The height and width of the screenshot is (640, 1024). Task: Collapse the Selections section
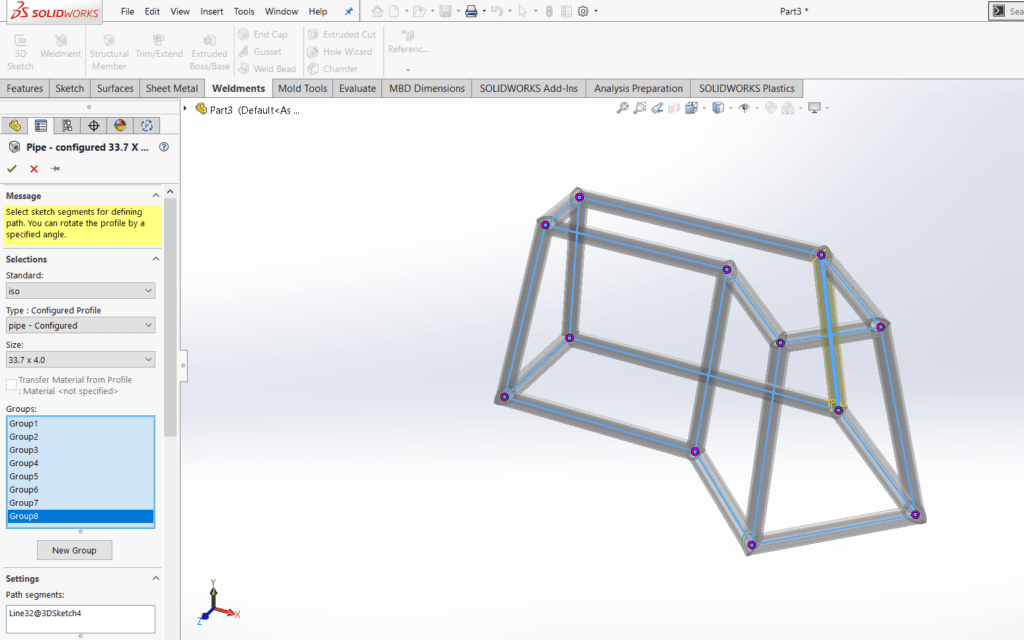coord(155,259)
